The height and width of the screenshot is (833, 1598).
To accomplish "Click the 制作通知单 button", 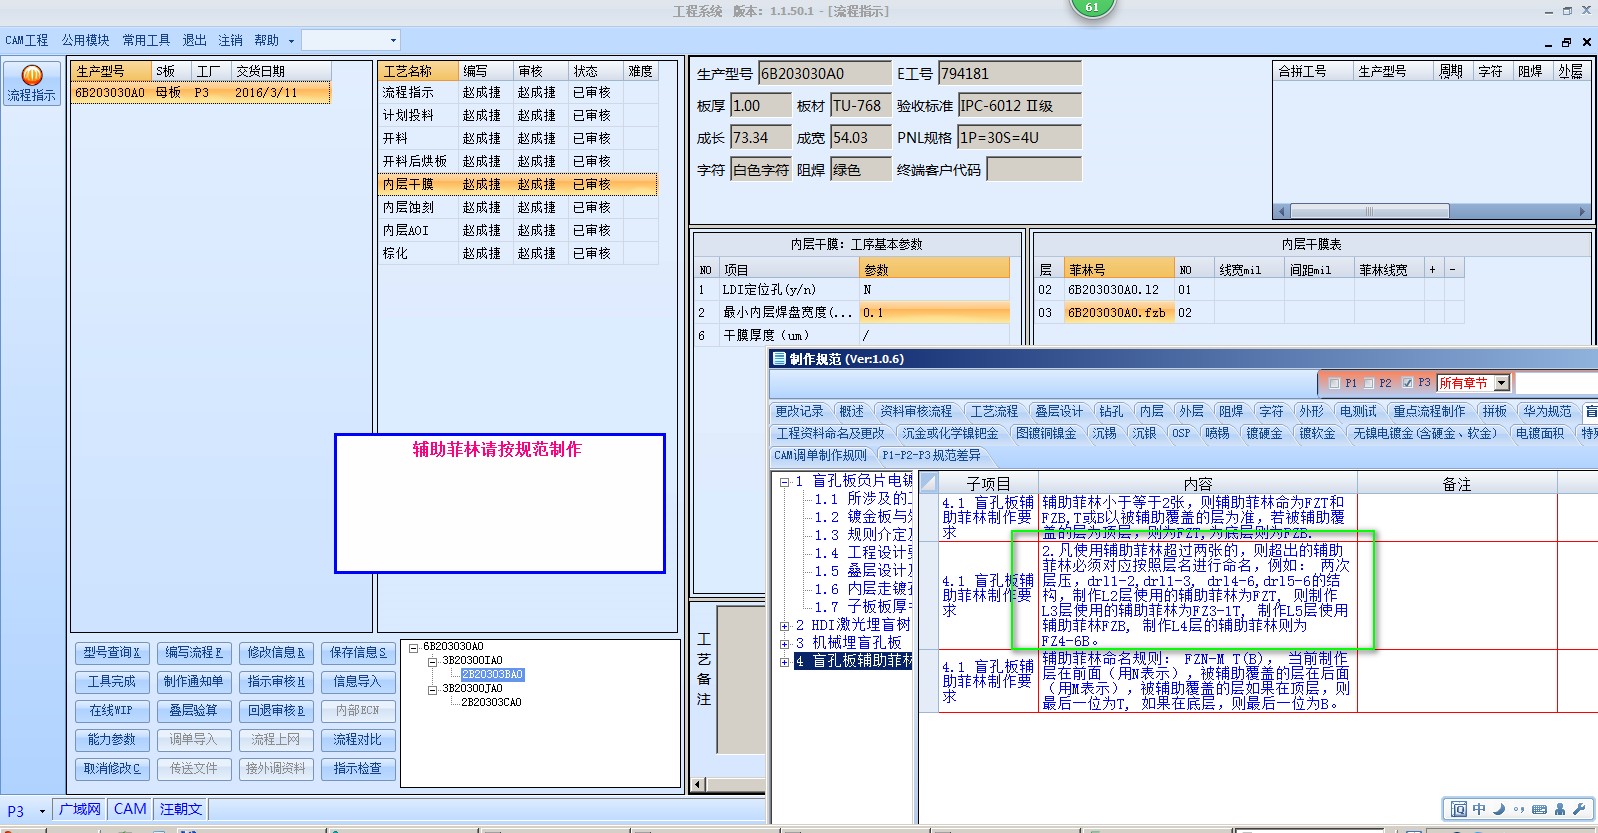I will pos(193,682).
